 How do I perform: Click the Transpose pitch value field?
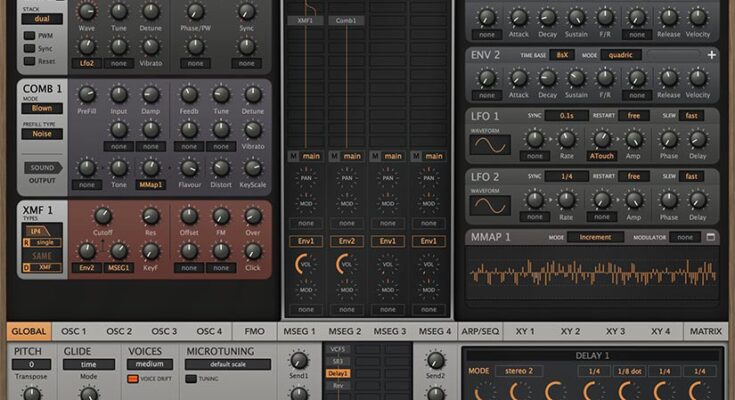pos(31,365)
